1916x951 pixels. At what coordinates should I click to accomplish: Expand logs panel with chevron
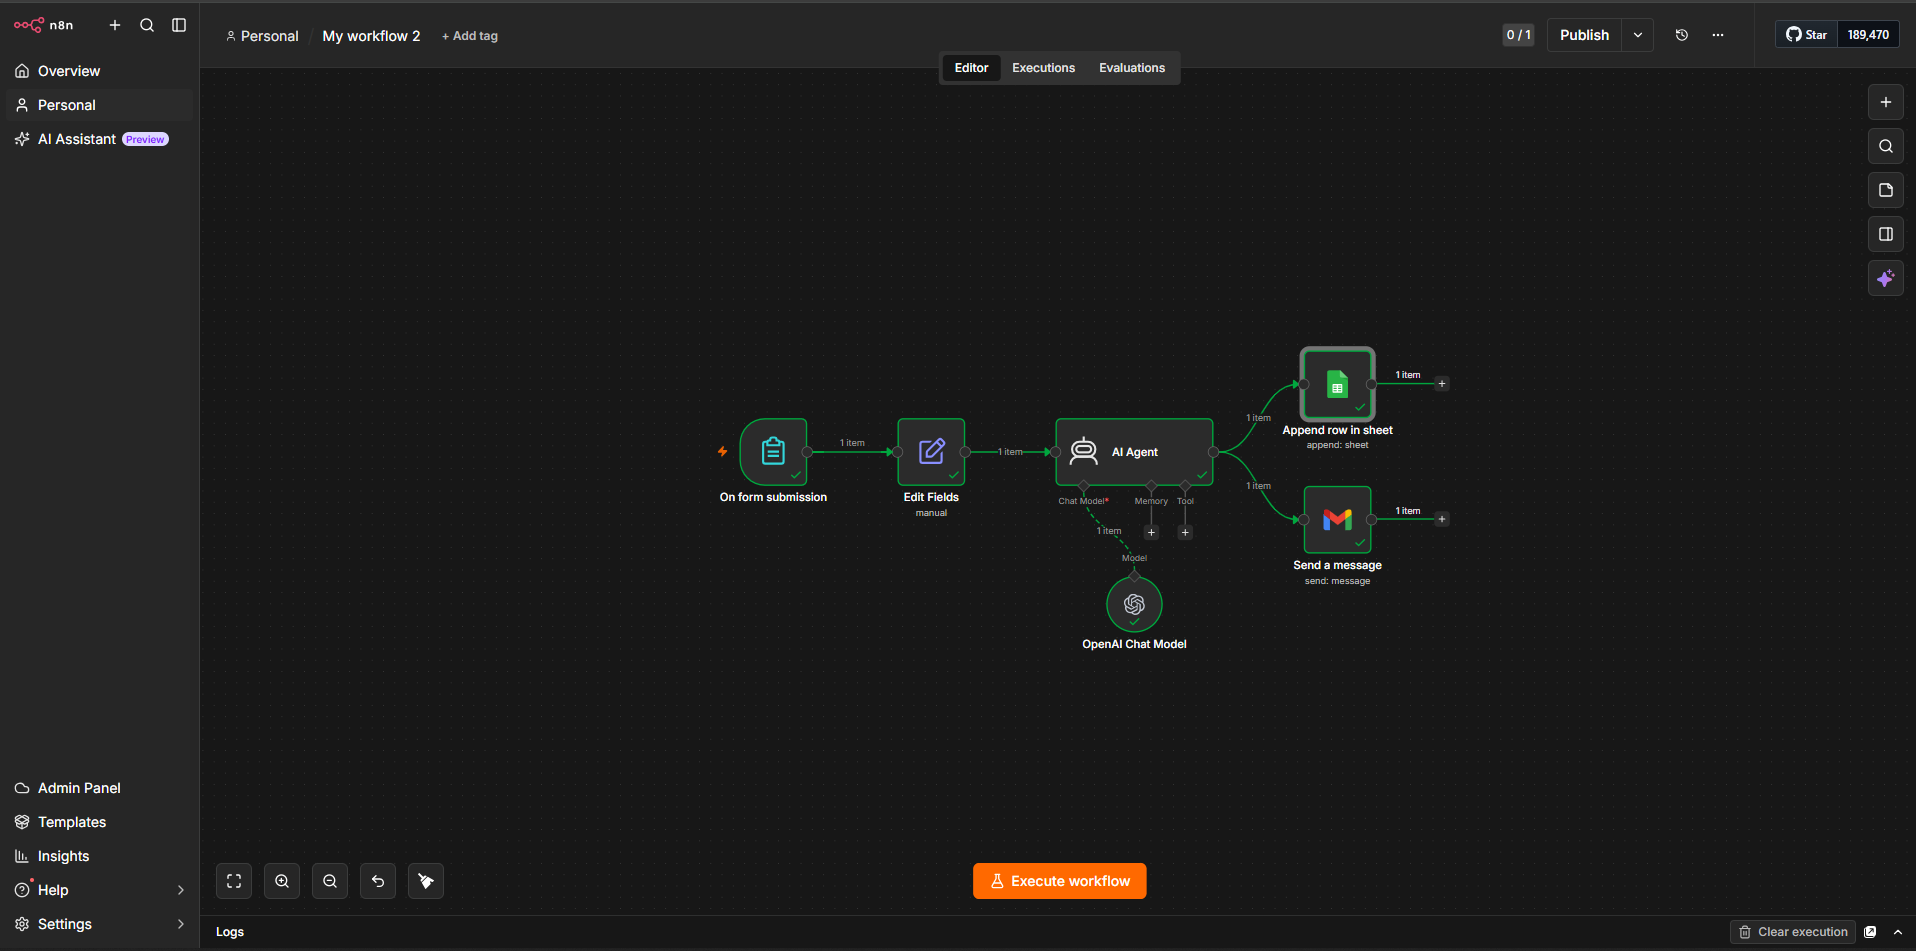(x=1898, y=932)
